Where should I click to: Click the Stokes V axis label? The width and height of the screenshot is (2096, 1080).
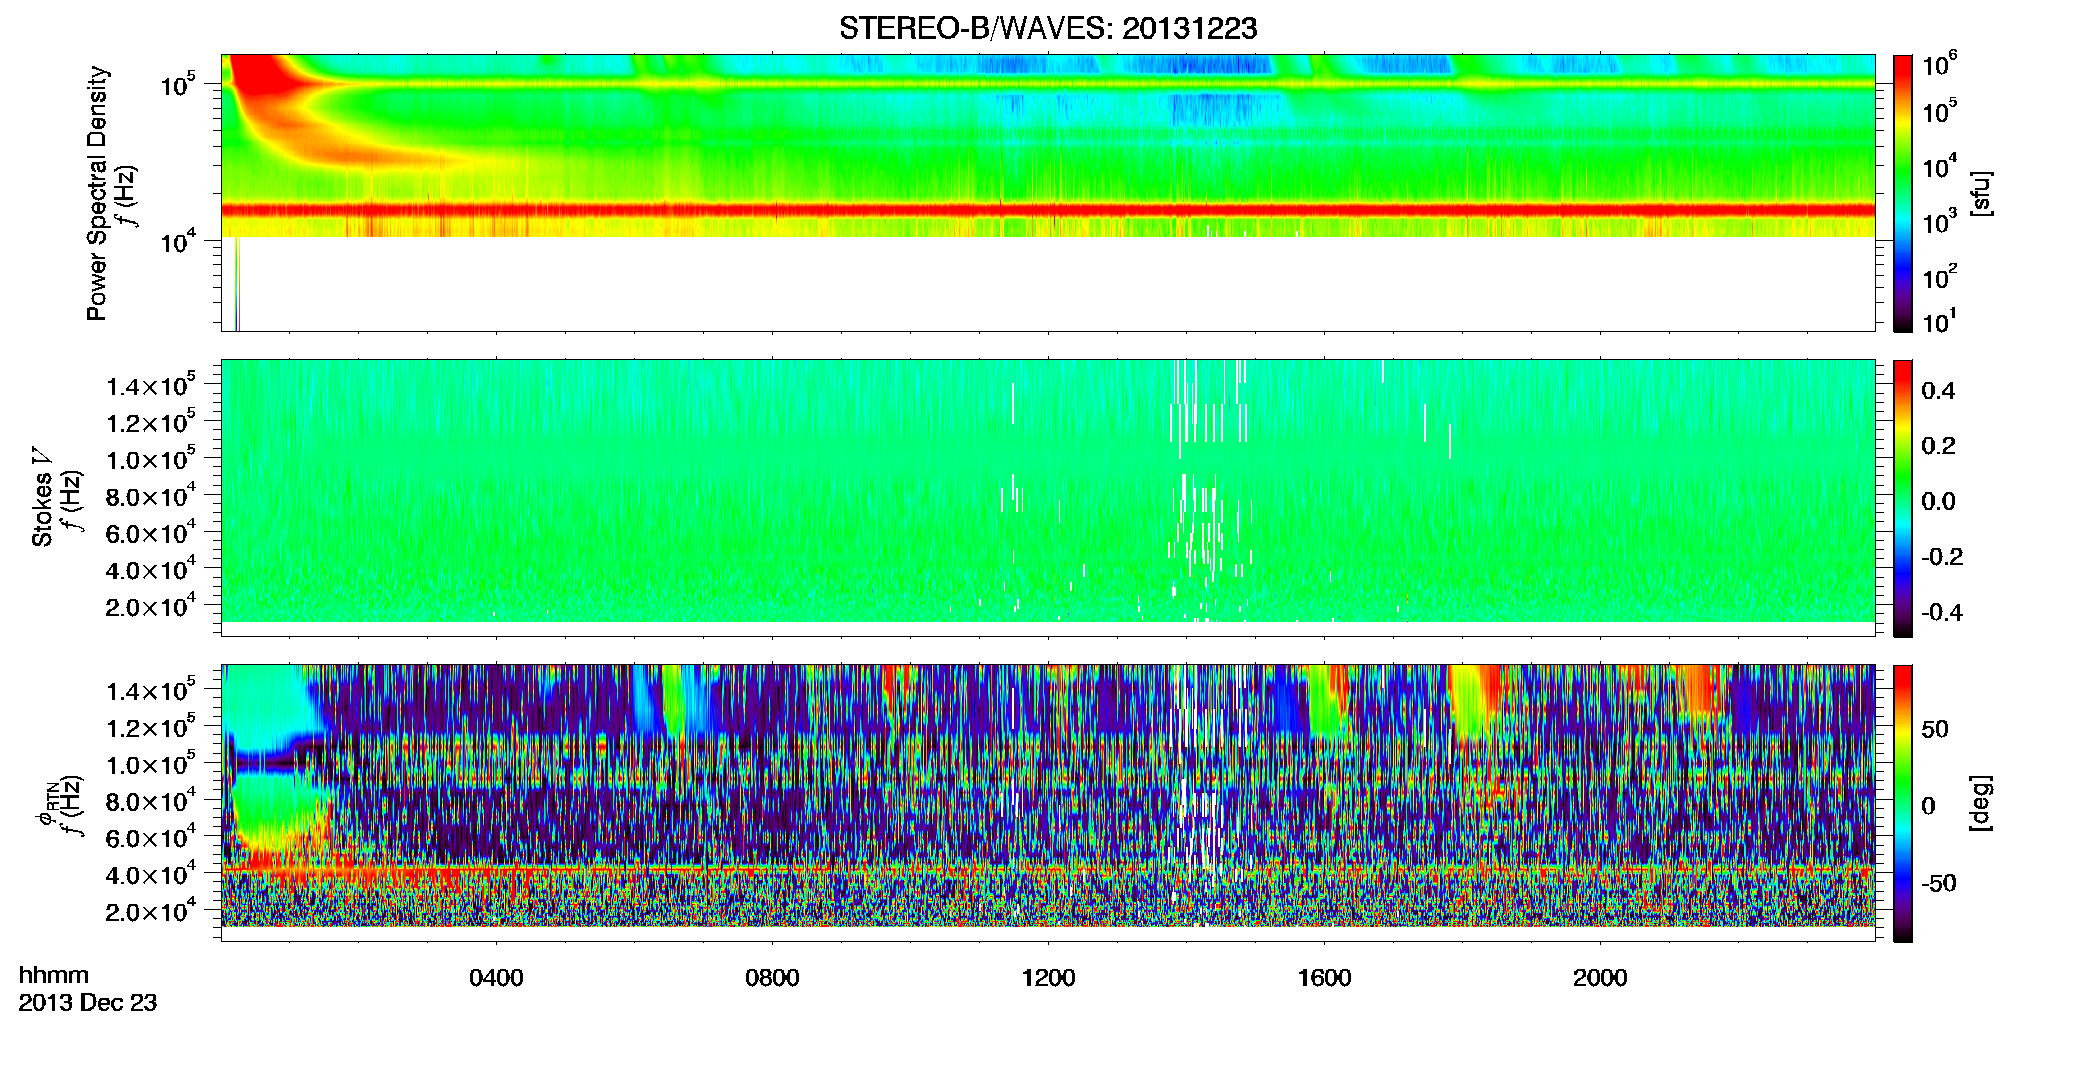coord(43,497)
